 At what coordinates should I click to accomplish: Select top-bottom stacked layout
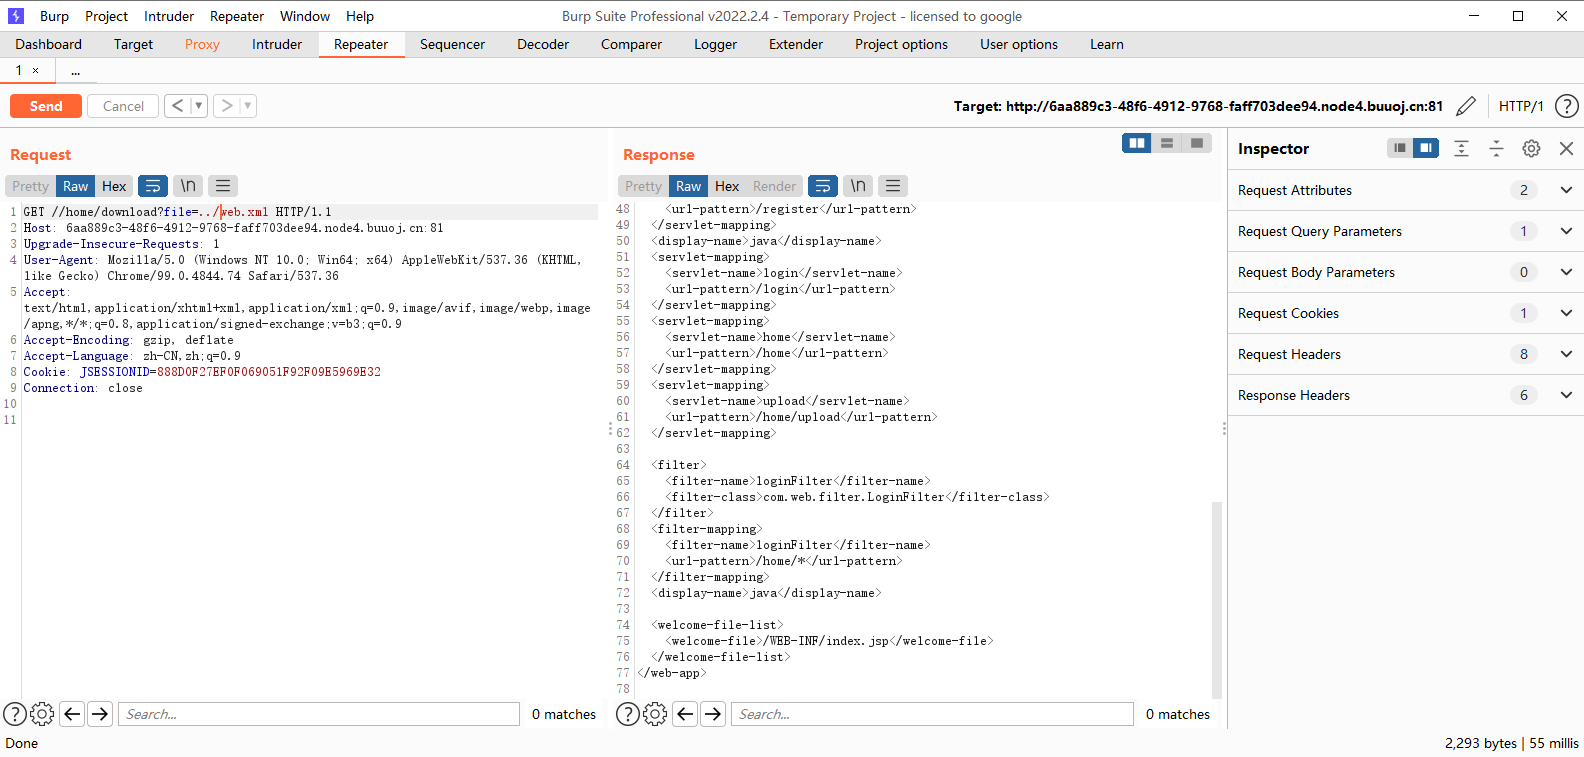pos(1167,143)
